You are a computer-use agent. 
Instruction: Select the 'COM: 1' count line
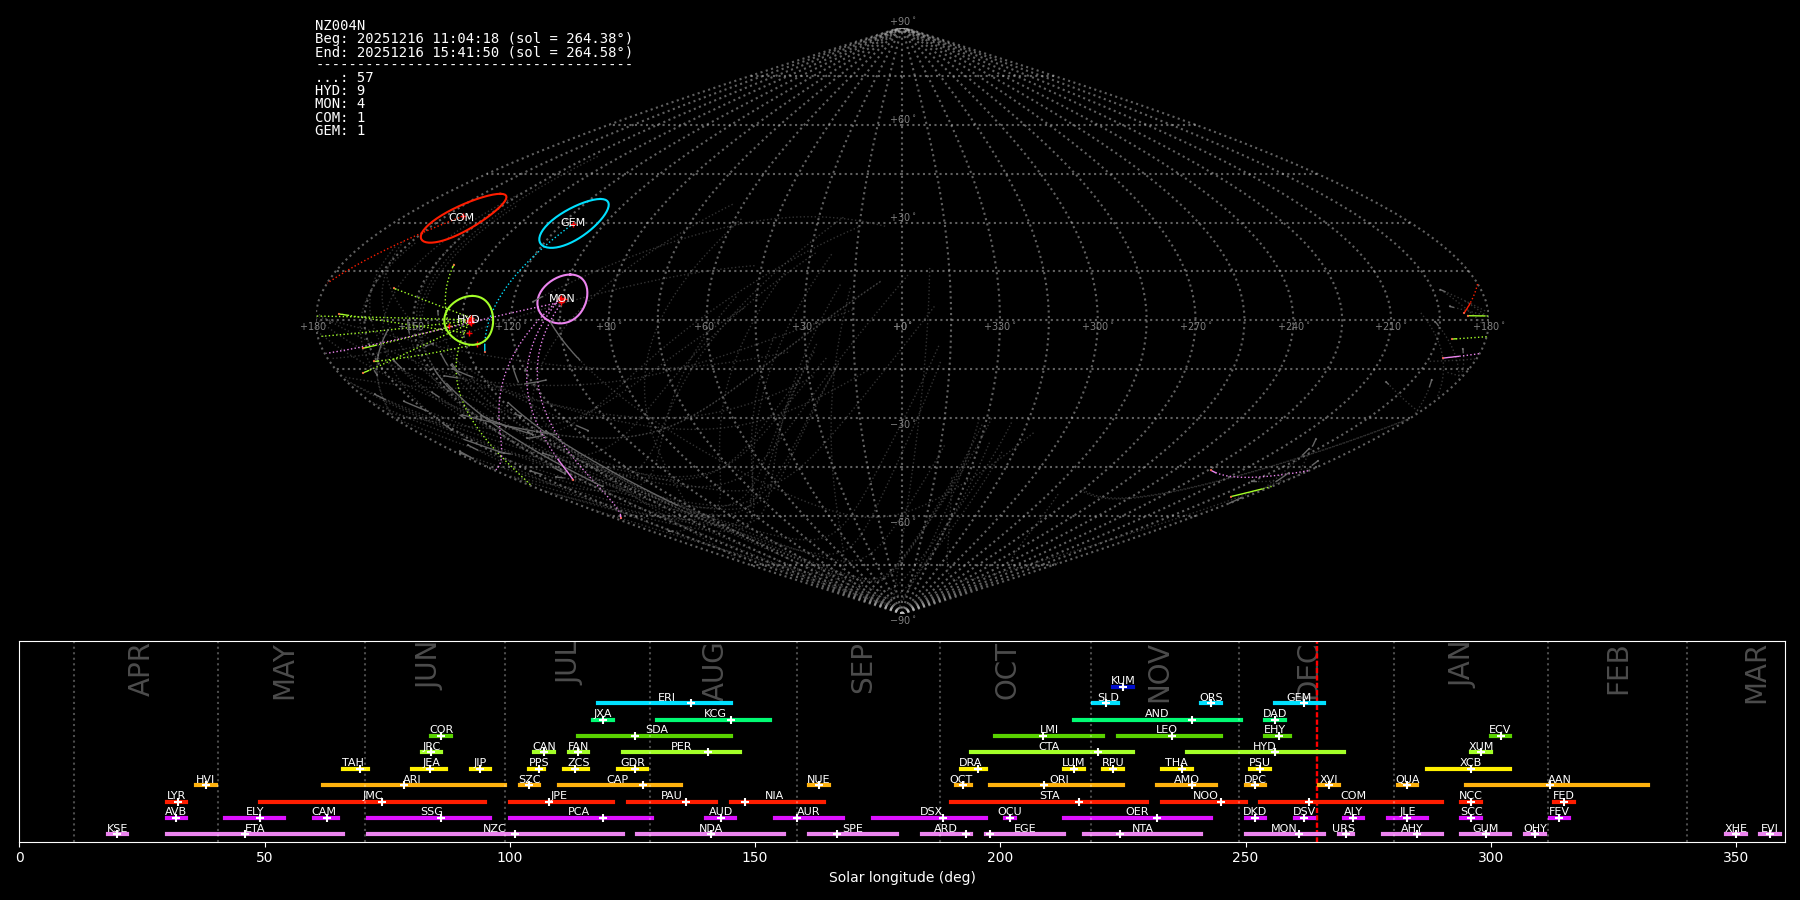tap(340, 118)
